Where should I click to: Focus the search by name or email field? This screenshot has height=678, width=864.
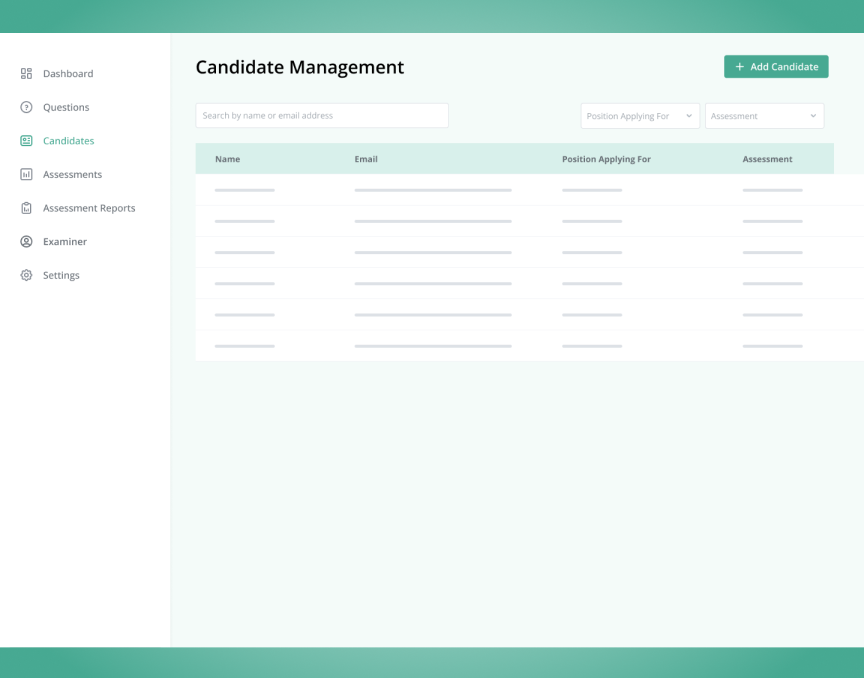321,116
